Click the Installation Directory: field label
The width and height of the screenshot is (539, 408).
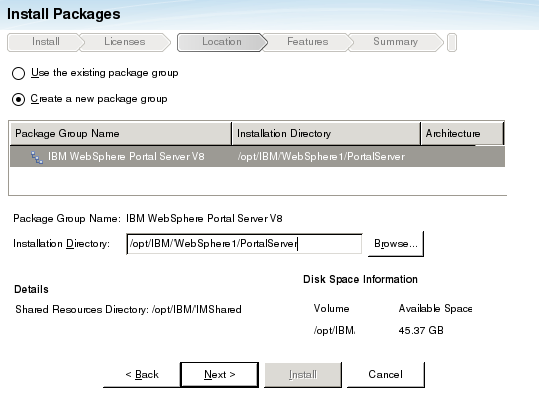tap(61, 244)
